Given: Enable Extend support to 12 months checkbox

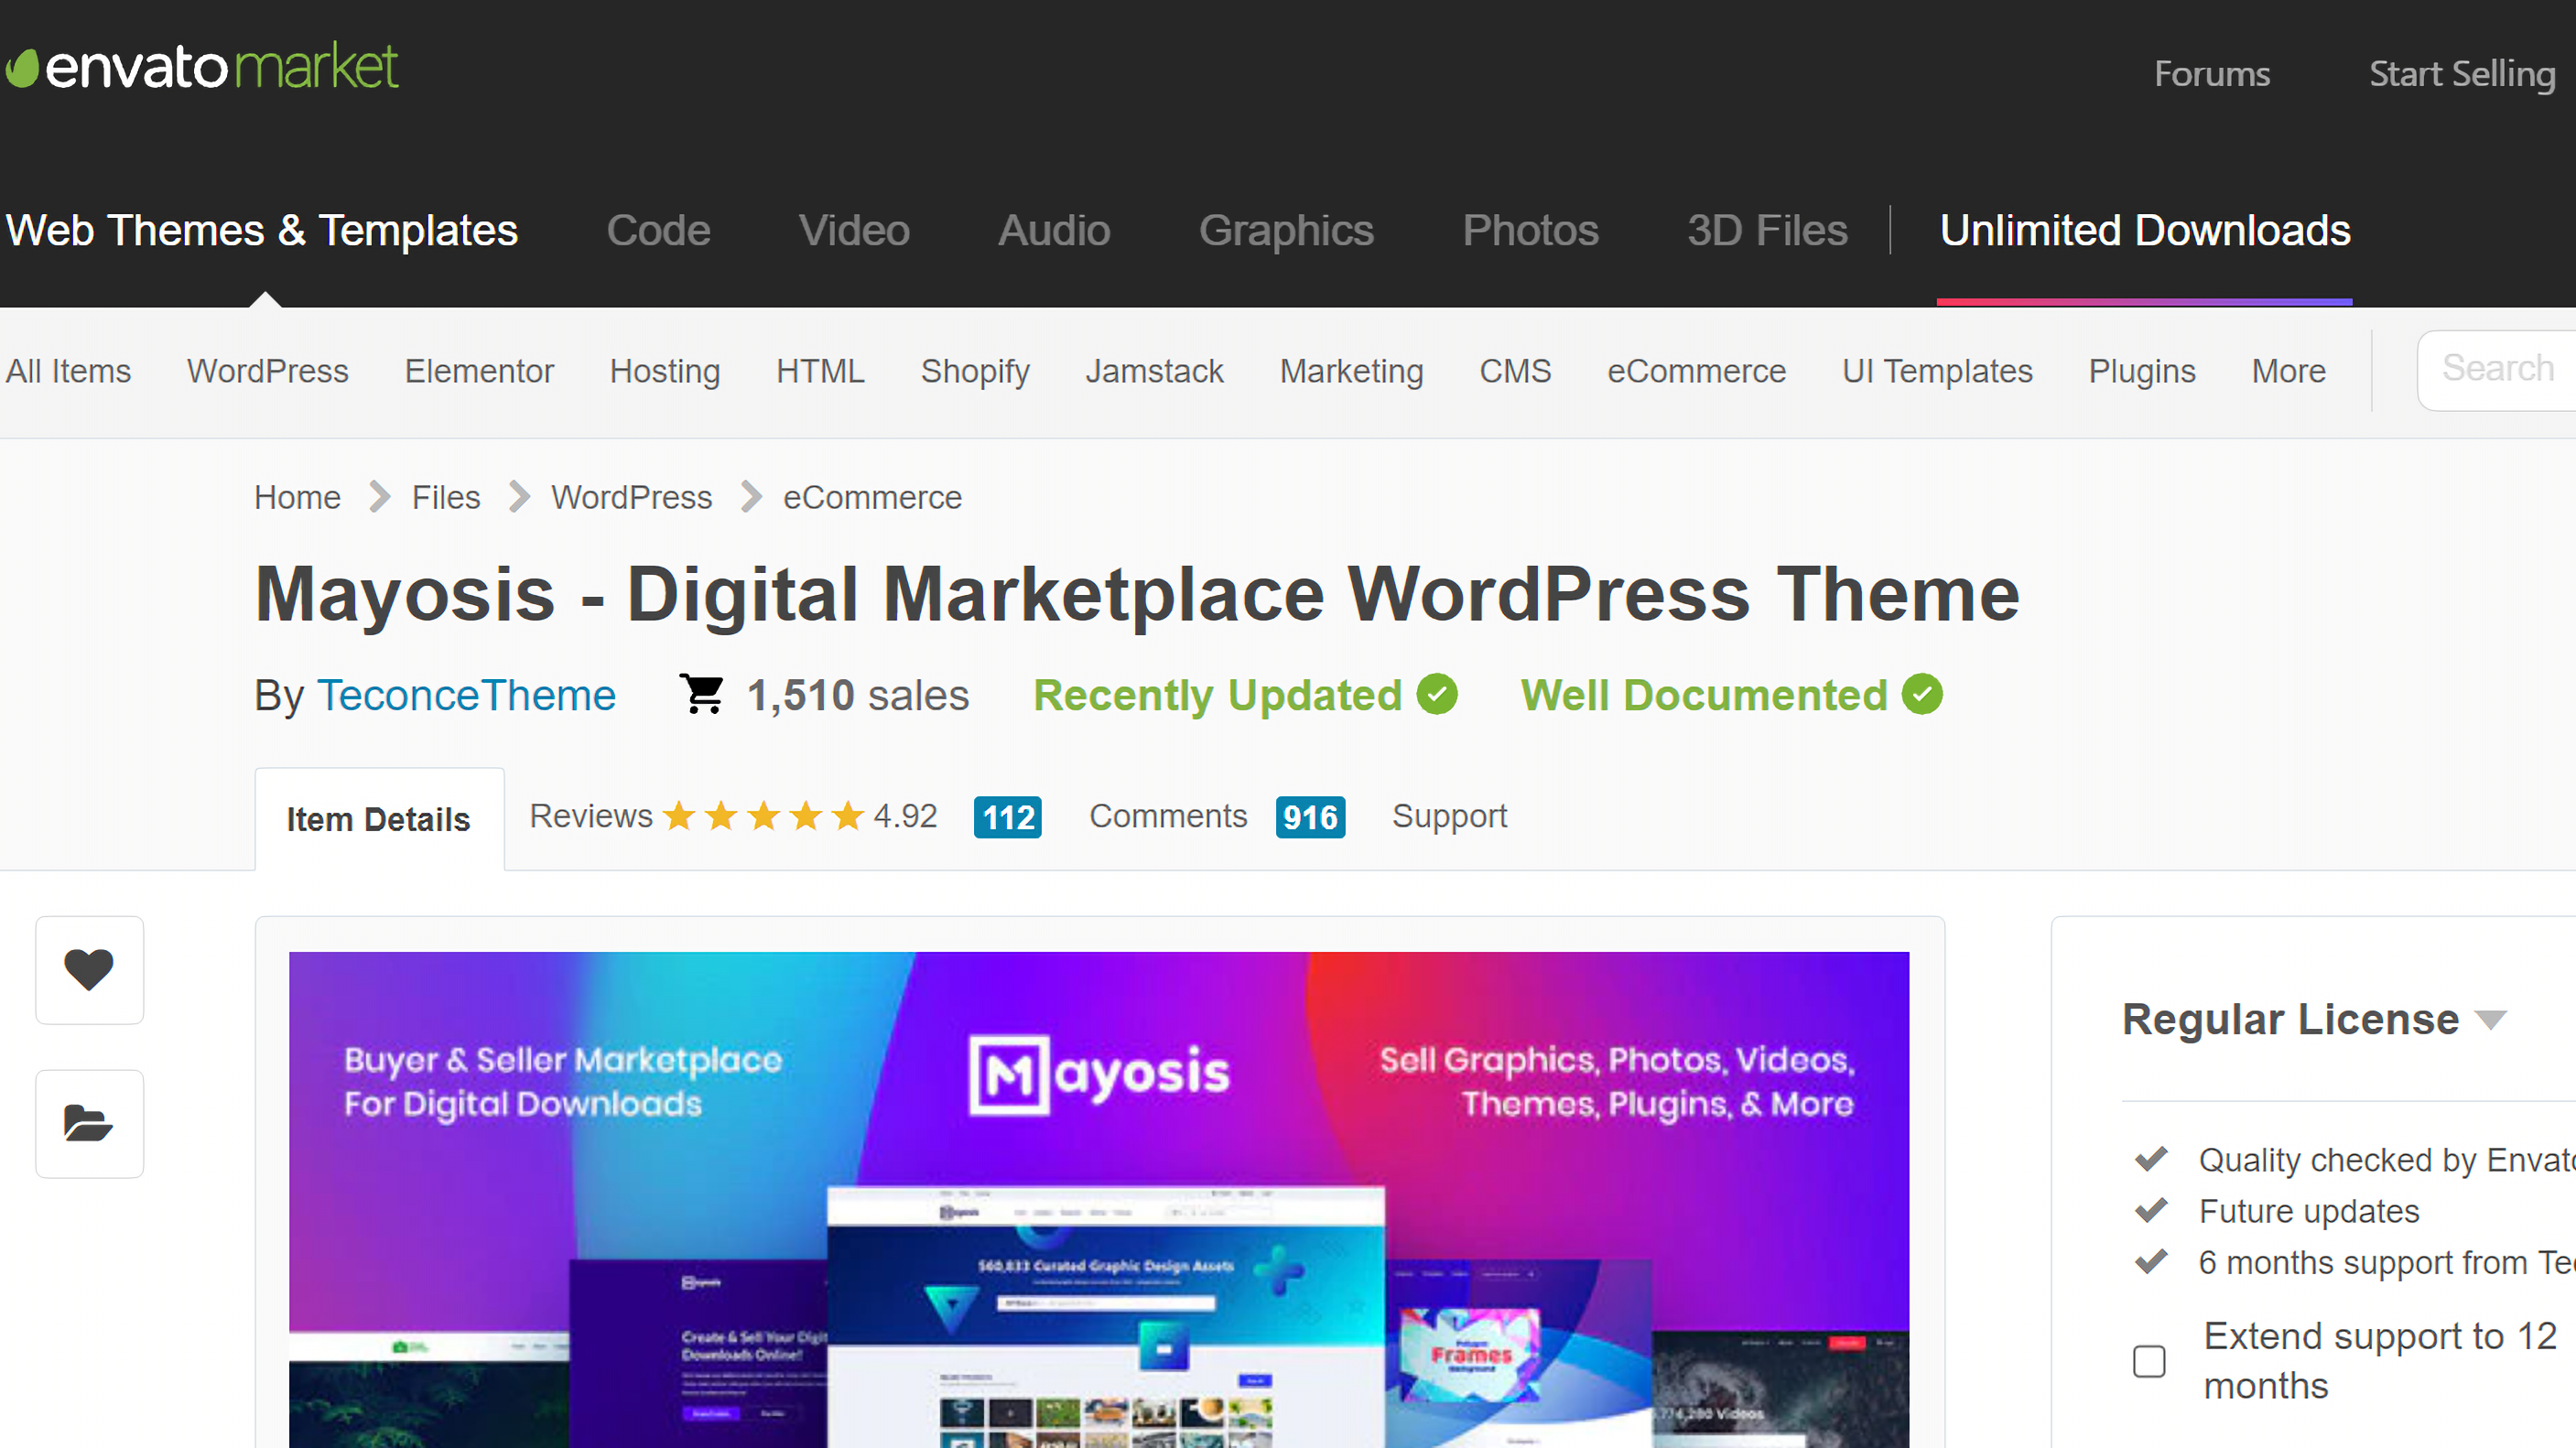Looking at the screenshot, I should click(2149, 1360).
